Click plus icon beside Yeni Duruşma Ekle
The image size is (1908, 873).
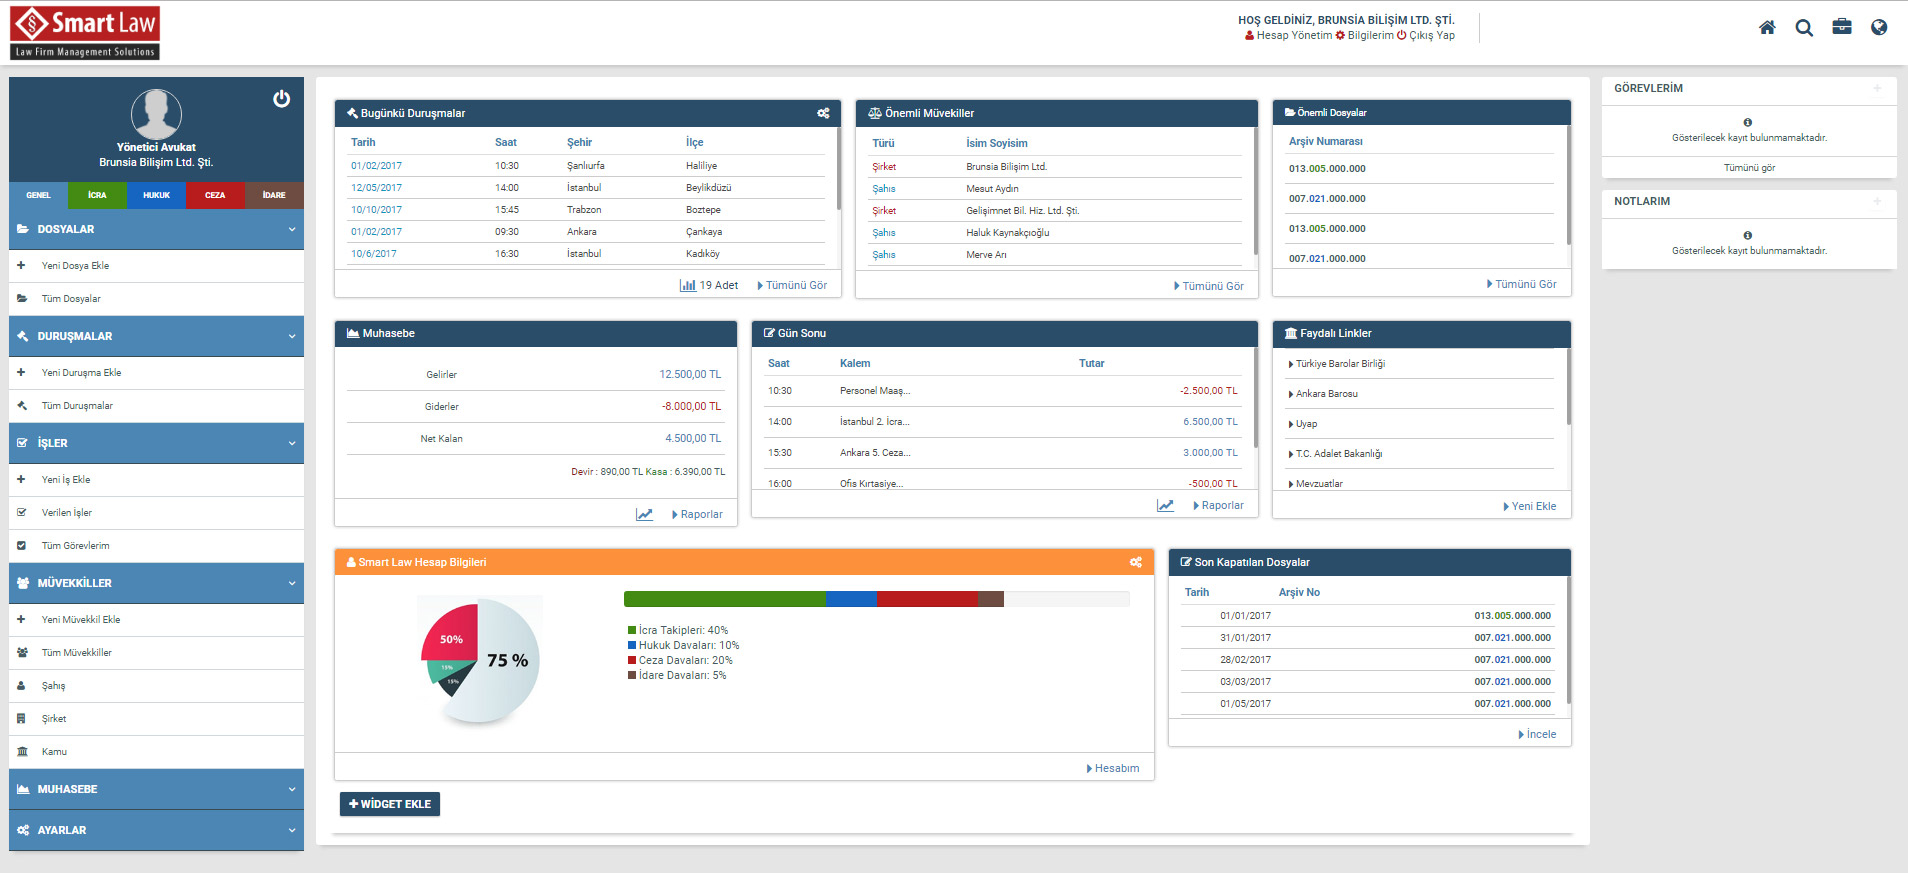pyautogui.click(x=21, y=372)
